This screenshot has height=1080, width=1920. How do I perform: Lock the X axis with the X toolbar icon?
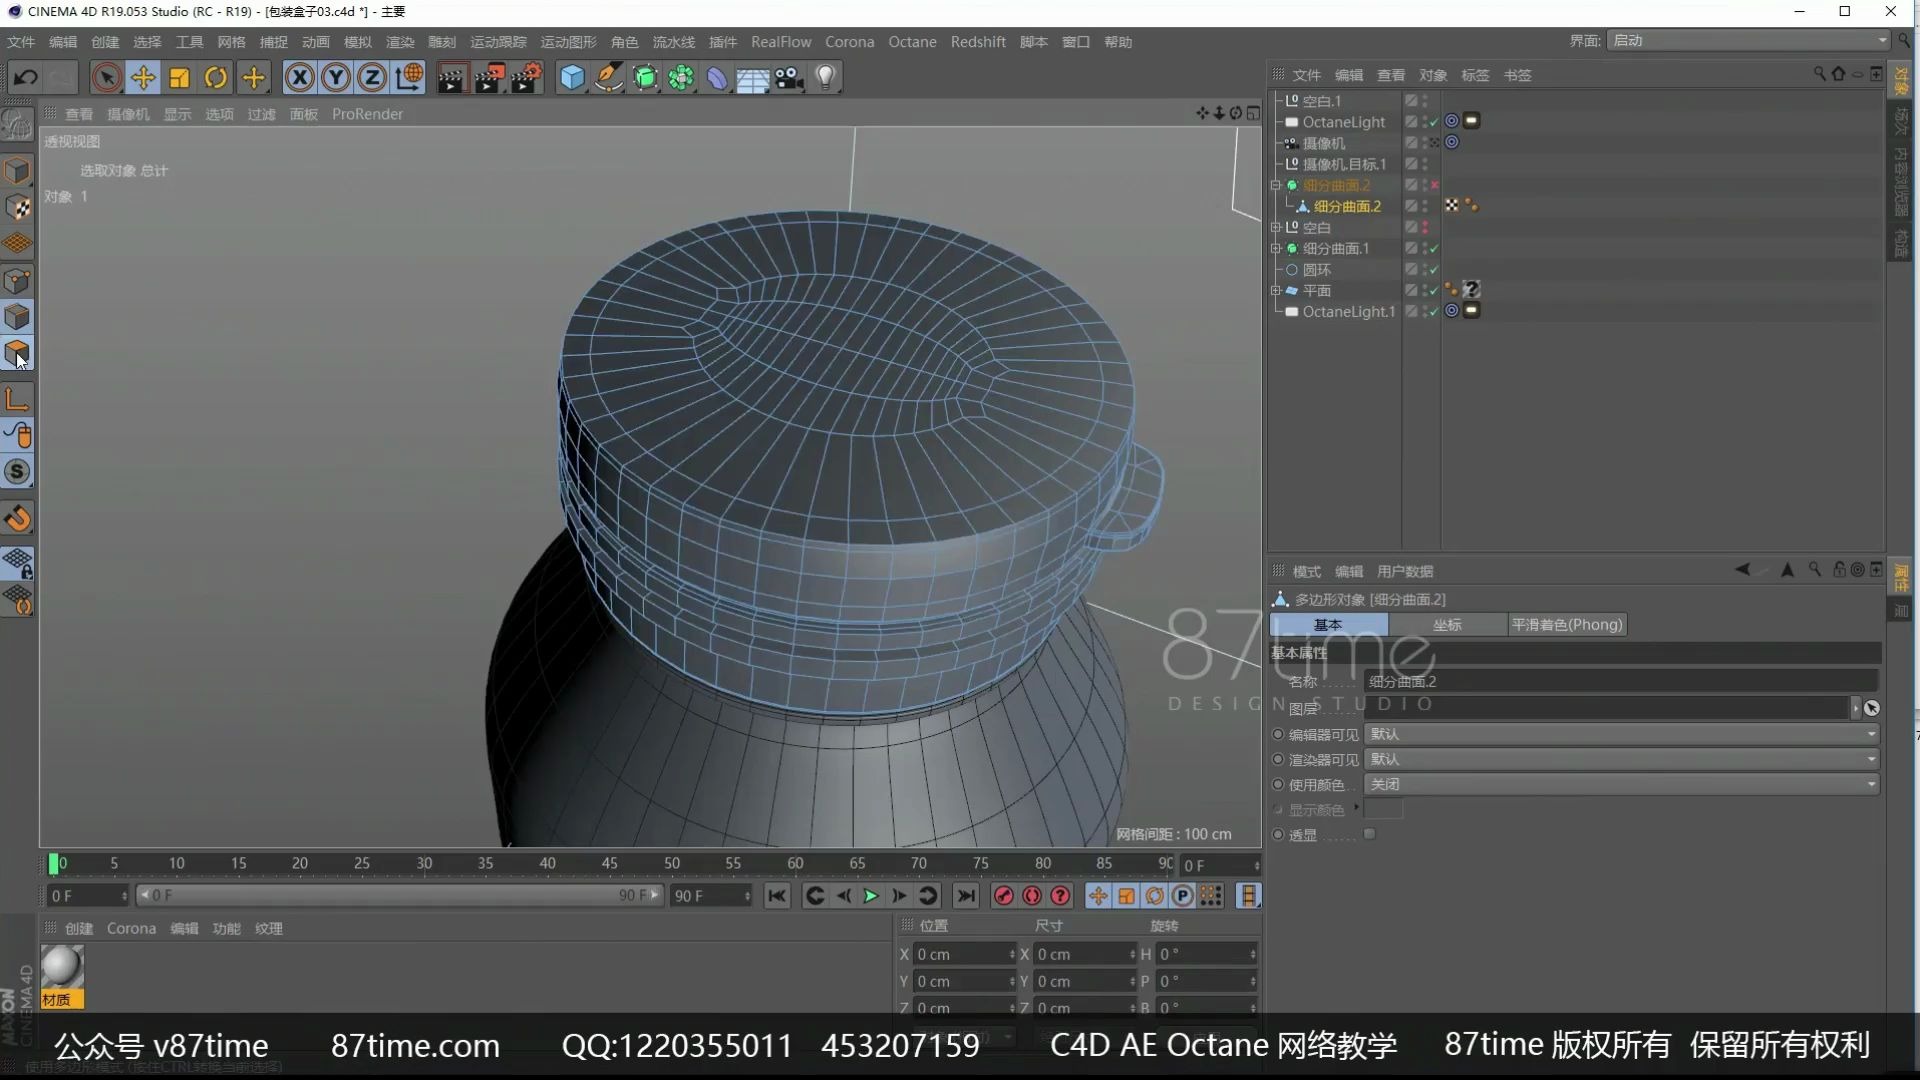tap(299, 77)
